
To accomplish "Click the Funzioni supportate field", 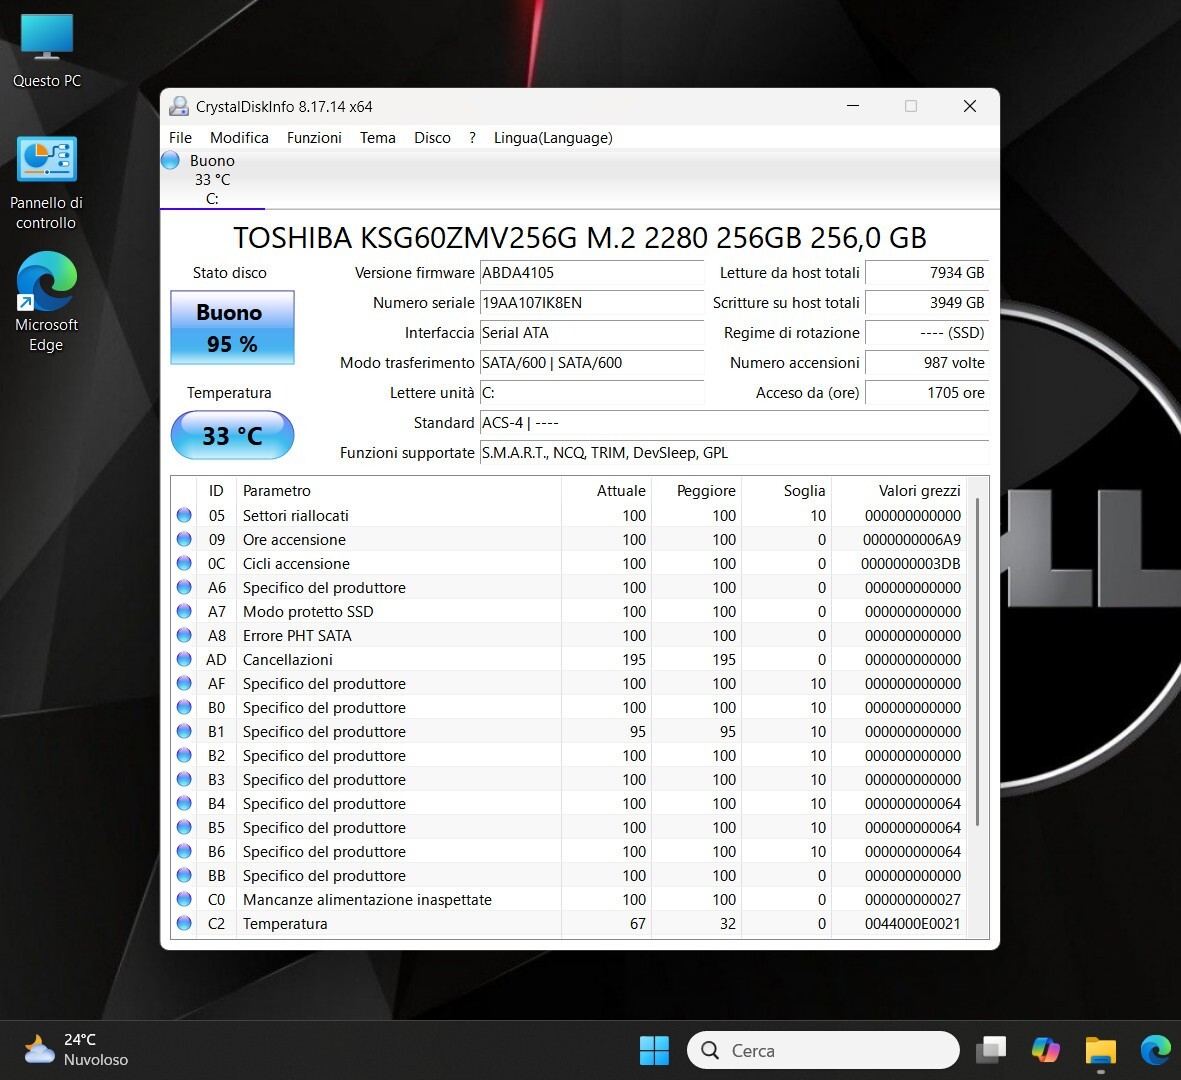I will click(x=734, y=453).
